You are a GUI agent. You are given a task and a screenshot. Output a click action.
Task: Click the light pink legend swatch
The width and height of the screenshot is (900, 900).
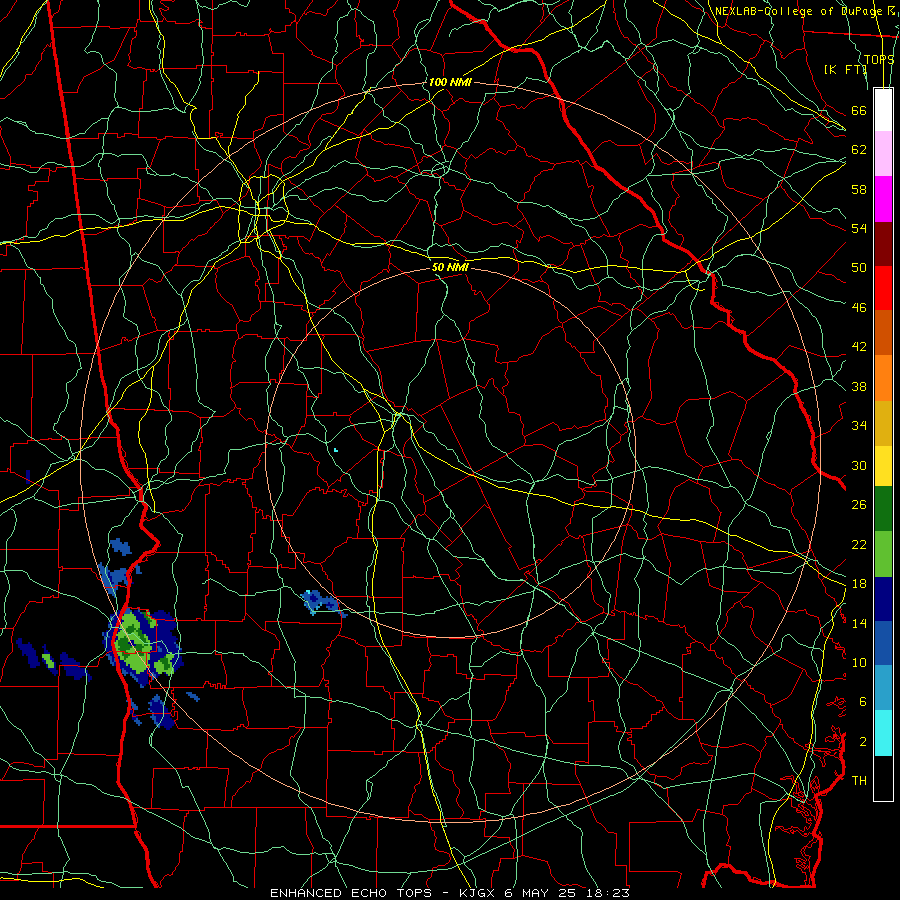(883, 154)
